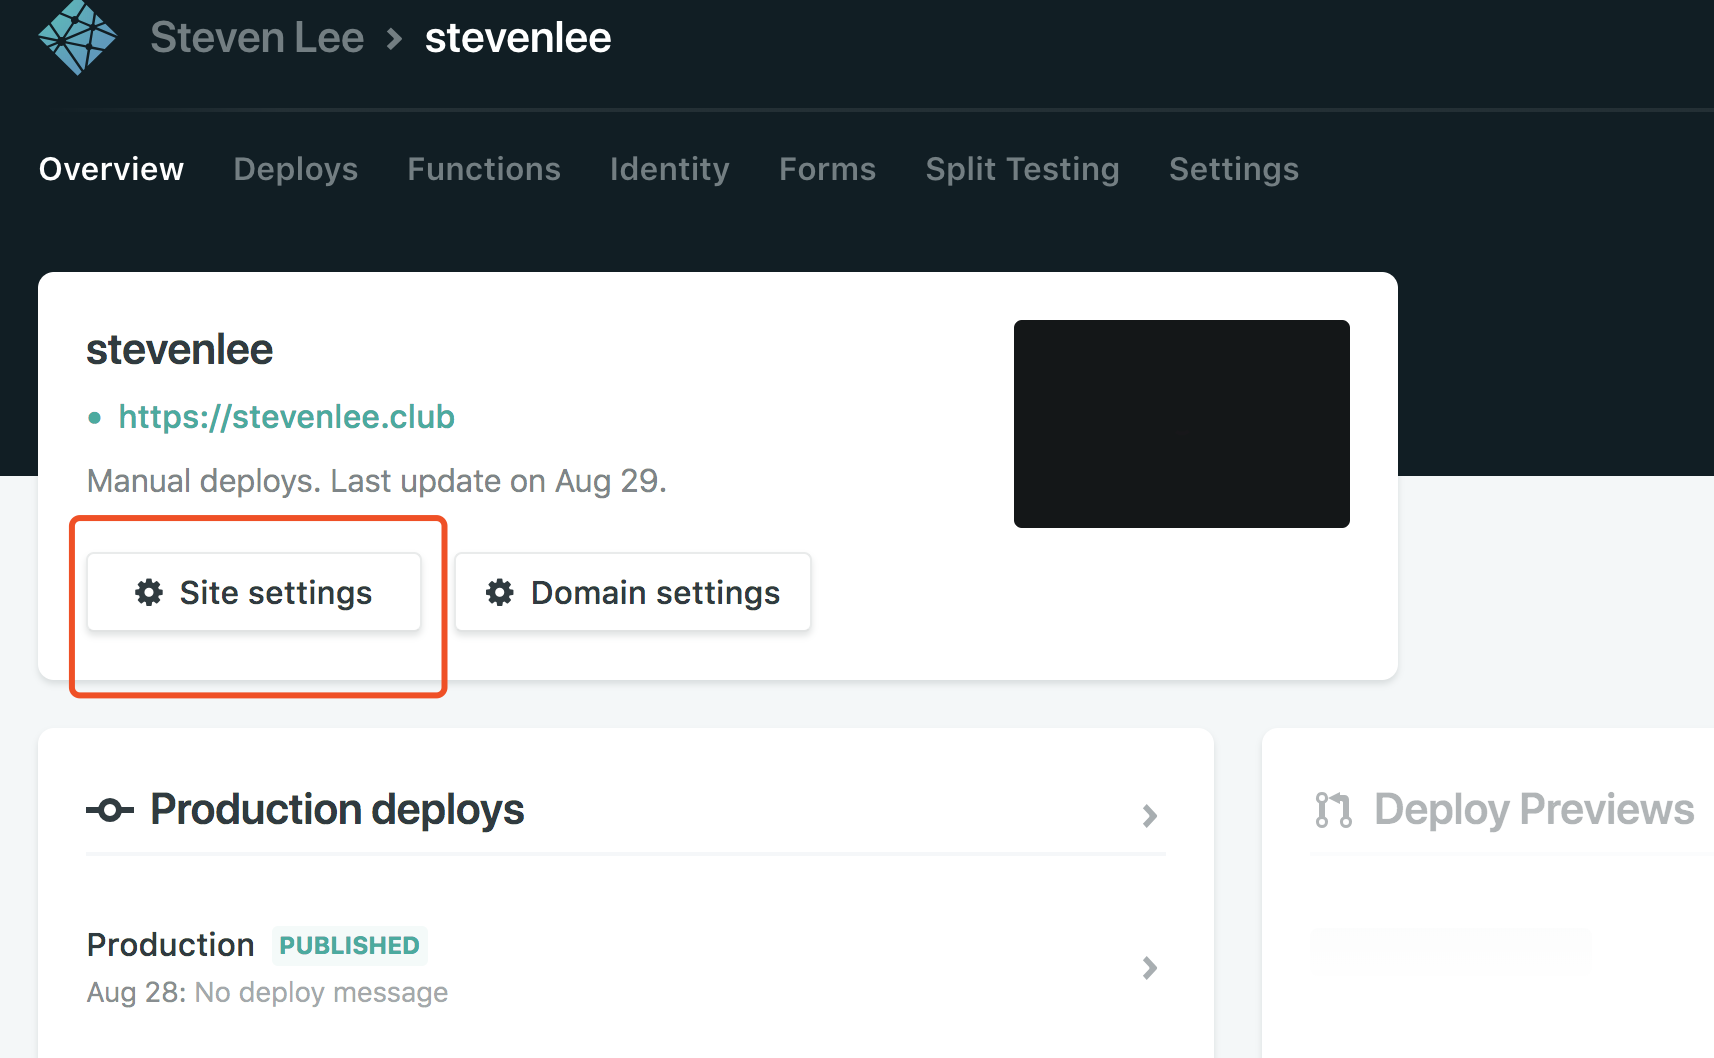The height and width of the screenshot is (1058, 1714).
Task: Click the PUBLISHED status badge
Action: coord(350,945)
